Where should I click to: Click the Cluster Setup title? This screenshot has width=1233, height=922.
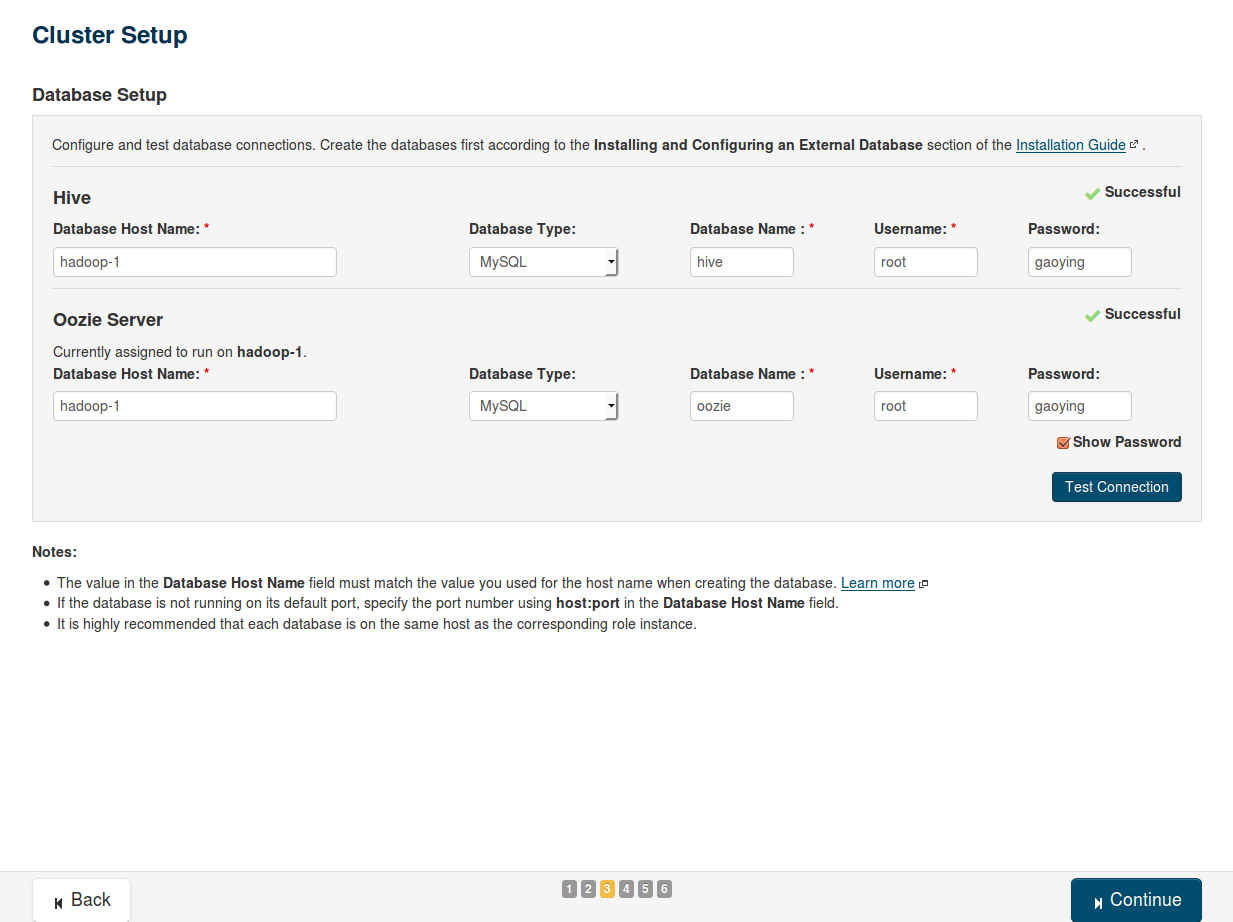click(110, 35)
